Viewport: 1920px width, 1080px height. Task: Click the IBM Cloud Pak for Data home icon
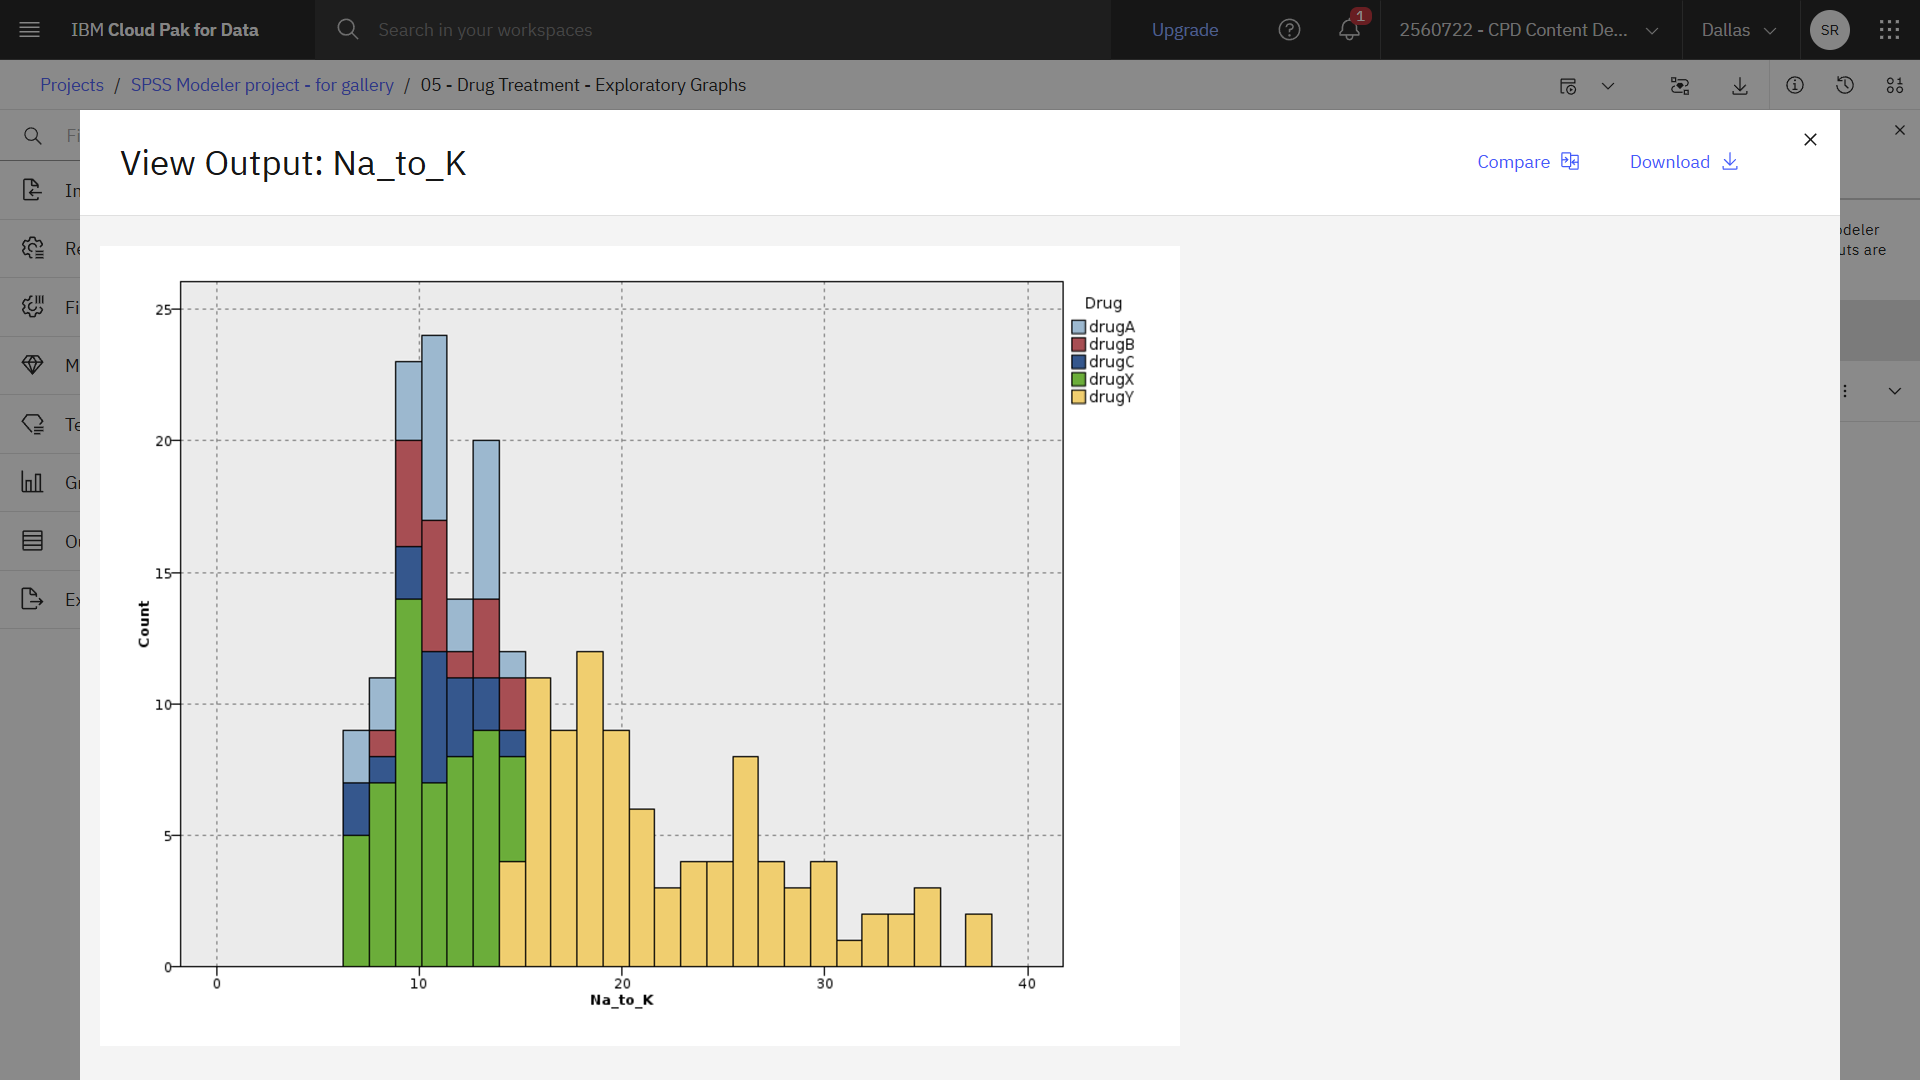165,29
